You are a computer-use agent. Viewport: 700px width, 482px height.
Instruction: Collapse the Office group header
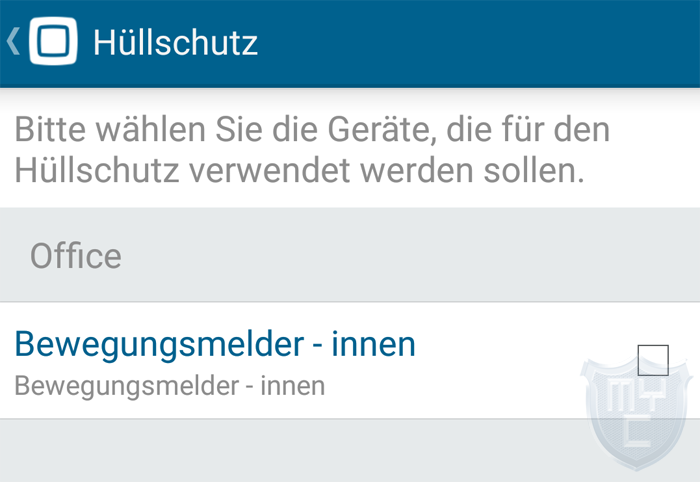point(350,255)
